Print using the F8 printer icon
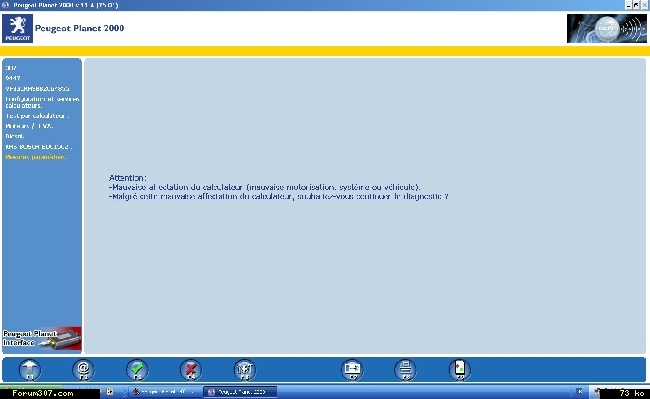Image resolution: width=650 pixels, height=399 pixels. (x=406, y=370)
